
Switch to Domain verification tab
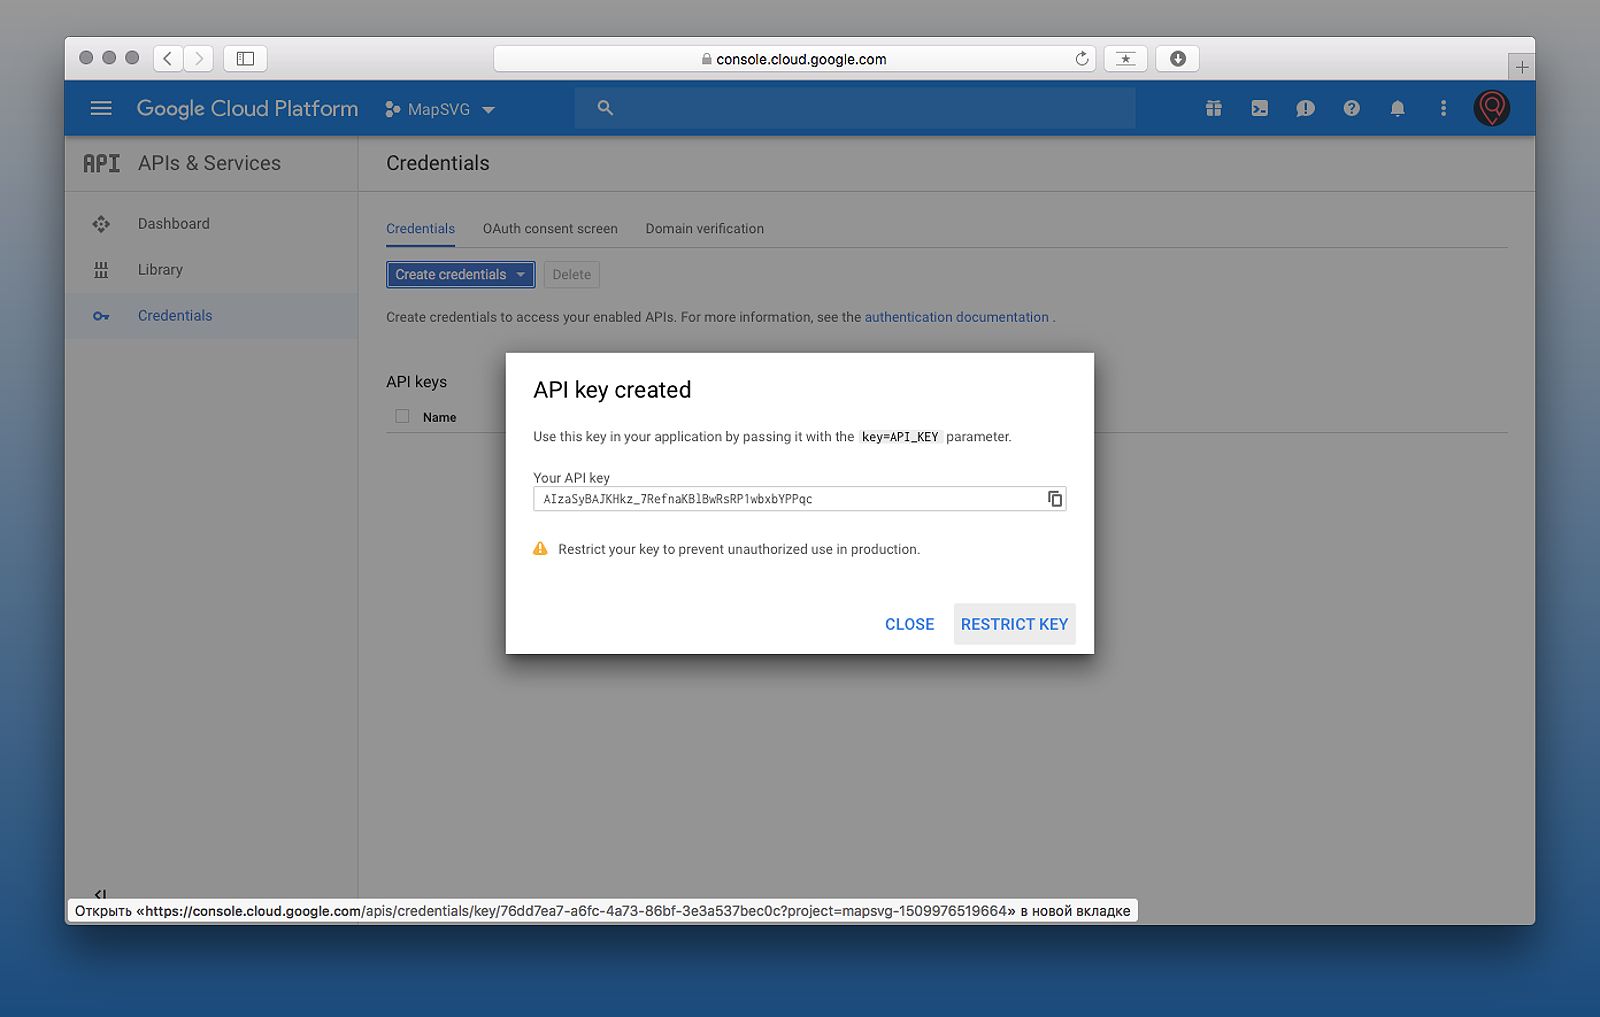tap(705, 229)
